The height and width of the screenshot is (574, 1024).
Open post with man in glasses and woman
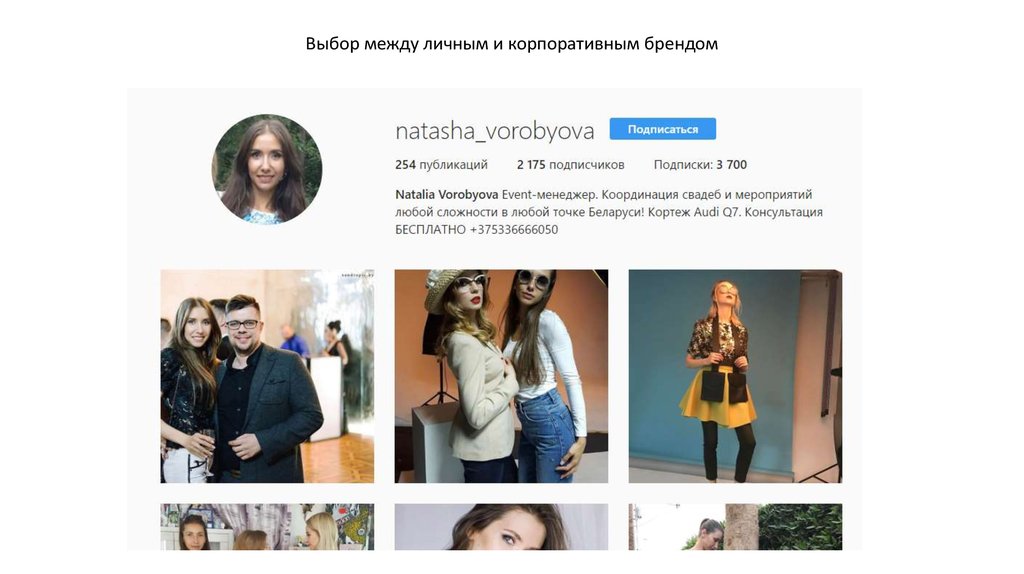point(267,376)
